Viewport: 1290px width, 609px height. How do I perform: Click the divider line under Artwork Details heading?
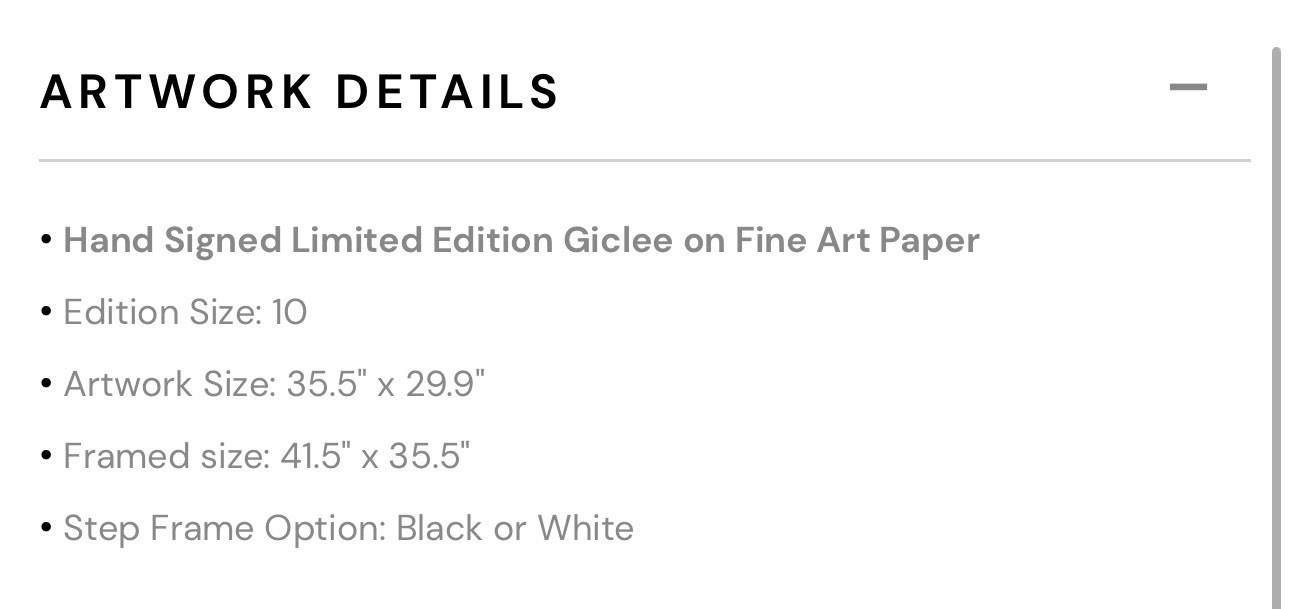pyautogui.click(x=645, y=160)
